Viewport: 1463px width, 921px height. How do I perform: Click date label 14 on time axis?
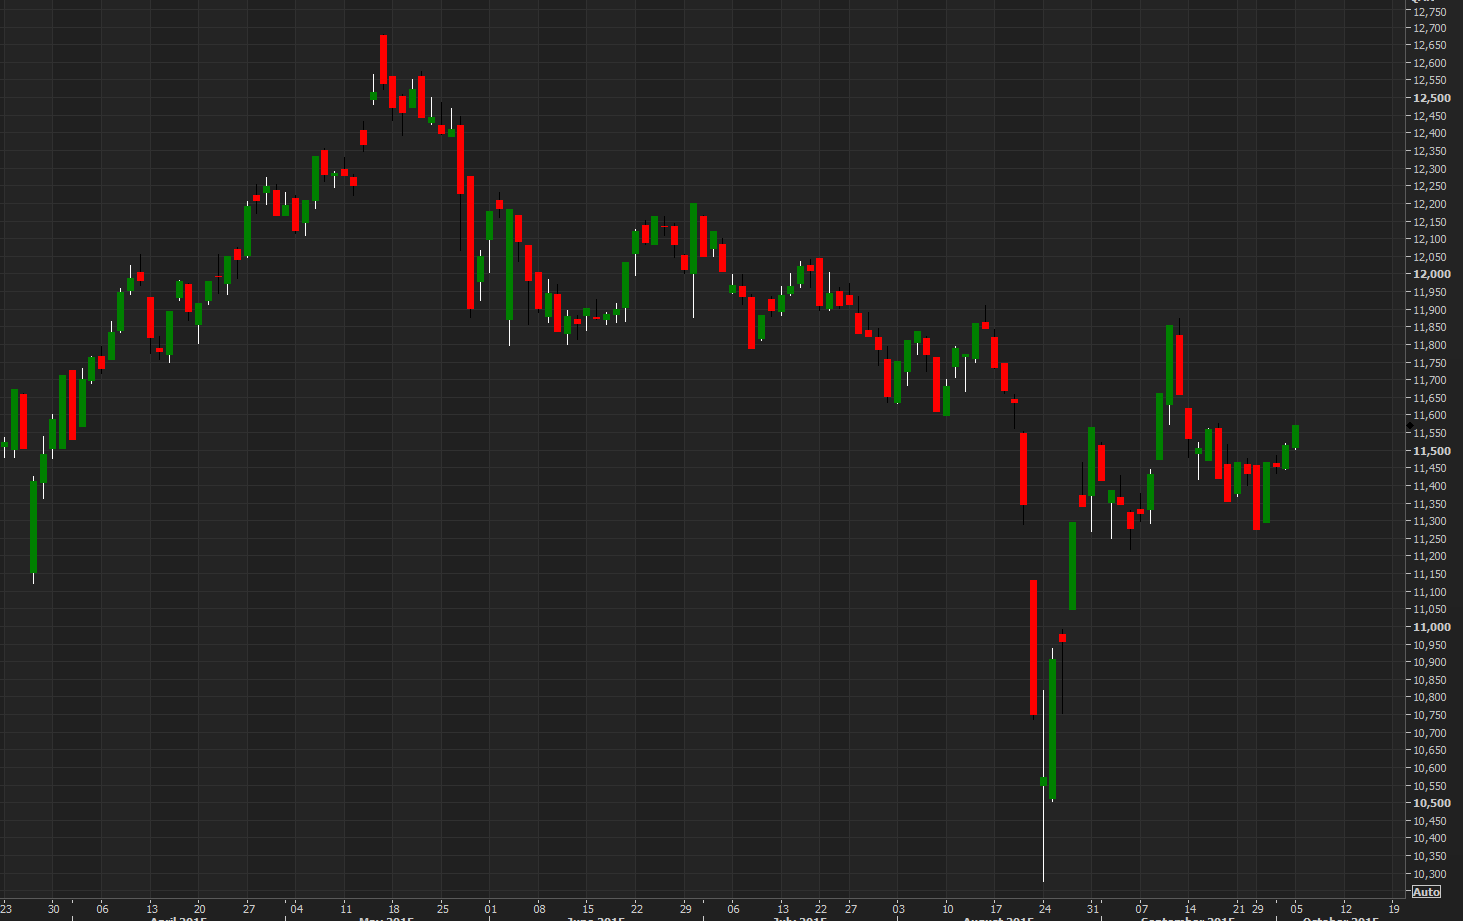point(1190,909)
